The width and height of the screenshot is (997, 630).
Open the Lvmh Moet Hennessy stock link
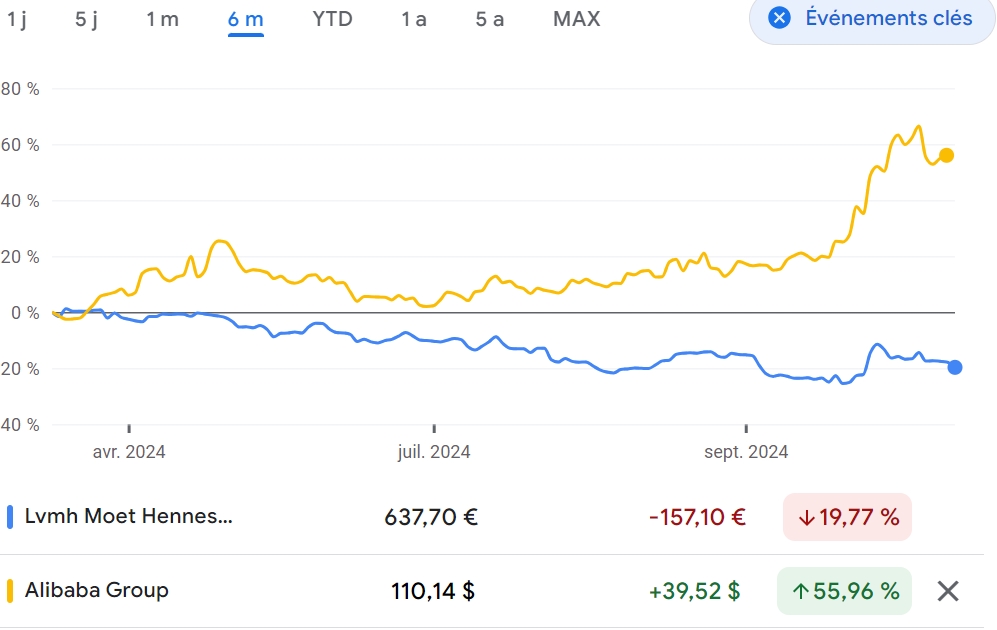pyautogui.click(x=128, y=517)
